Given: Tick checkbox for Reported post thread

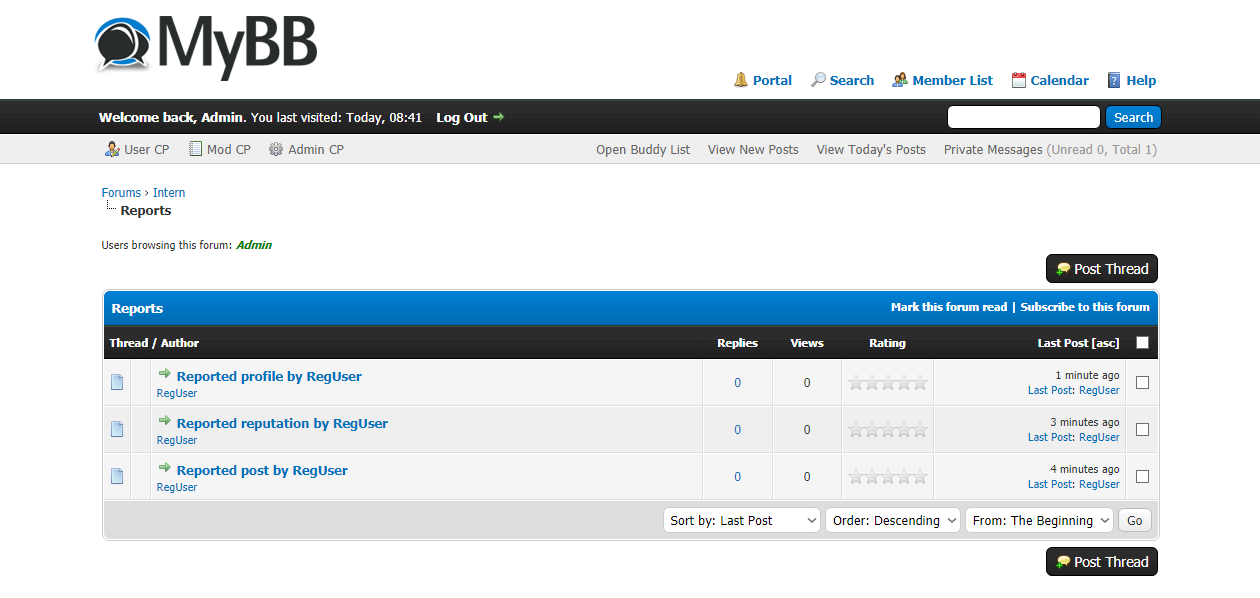Looking at the screenshot, I should 1143,476.
